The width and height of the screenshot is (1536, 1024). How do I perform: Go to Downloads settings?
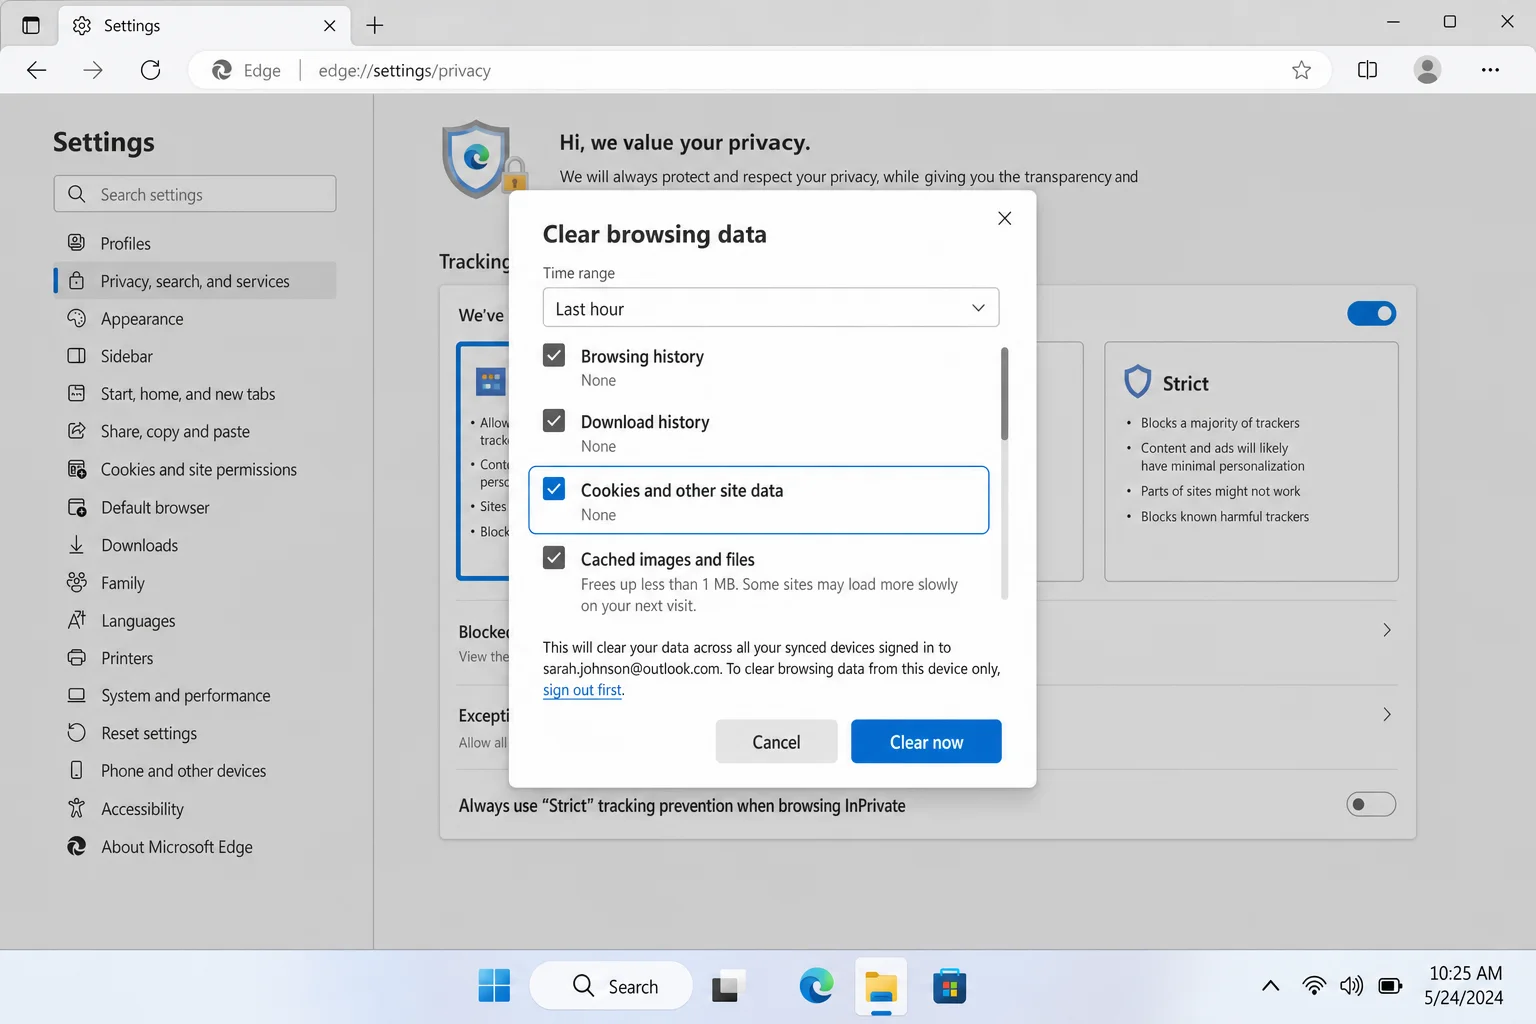click(195, 545)
